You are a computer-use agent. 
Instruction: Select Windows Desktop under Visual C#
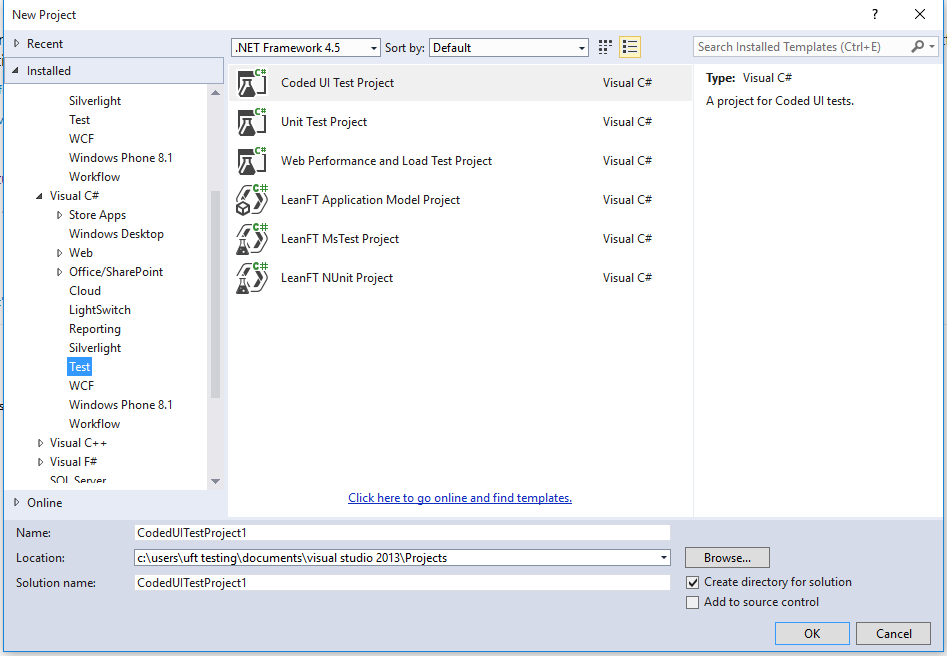click(116, 234)
